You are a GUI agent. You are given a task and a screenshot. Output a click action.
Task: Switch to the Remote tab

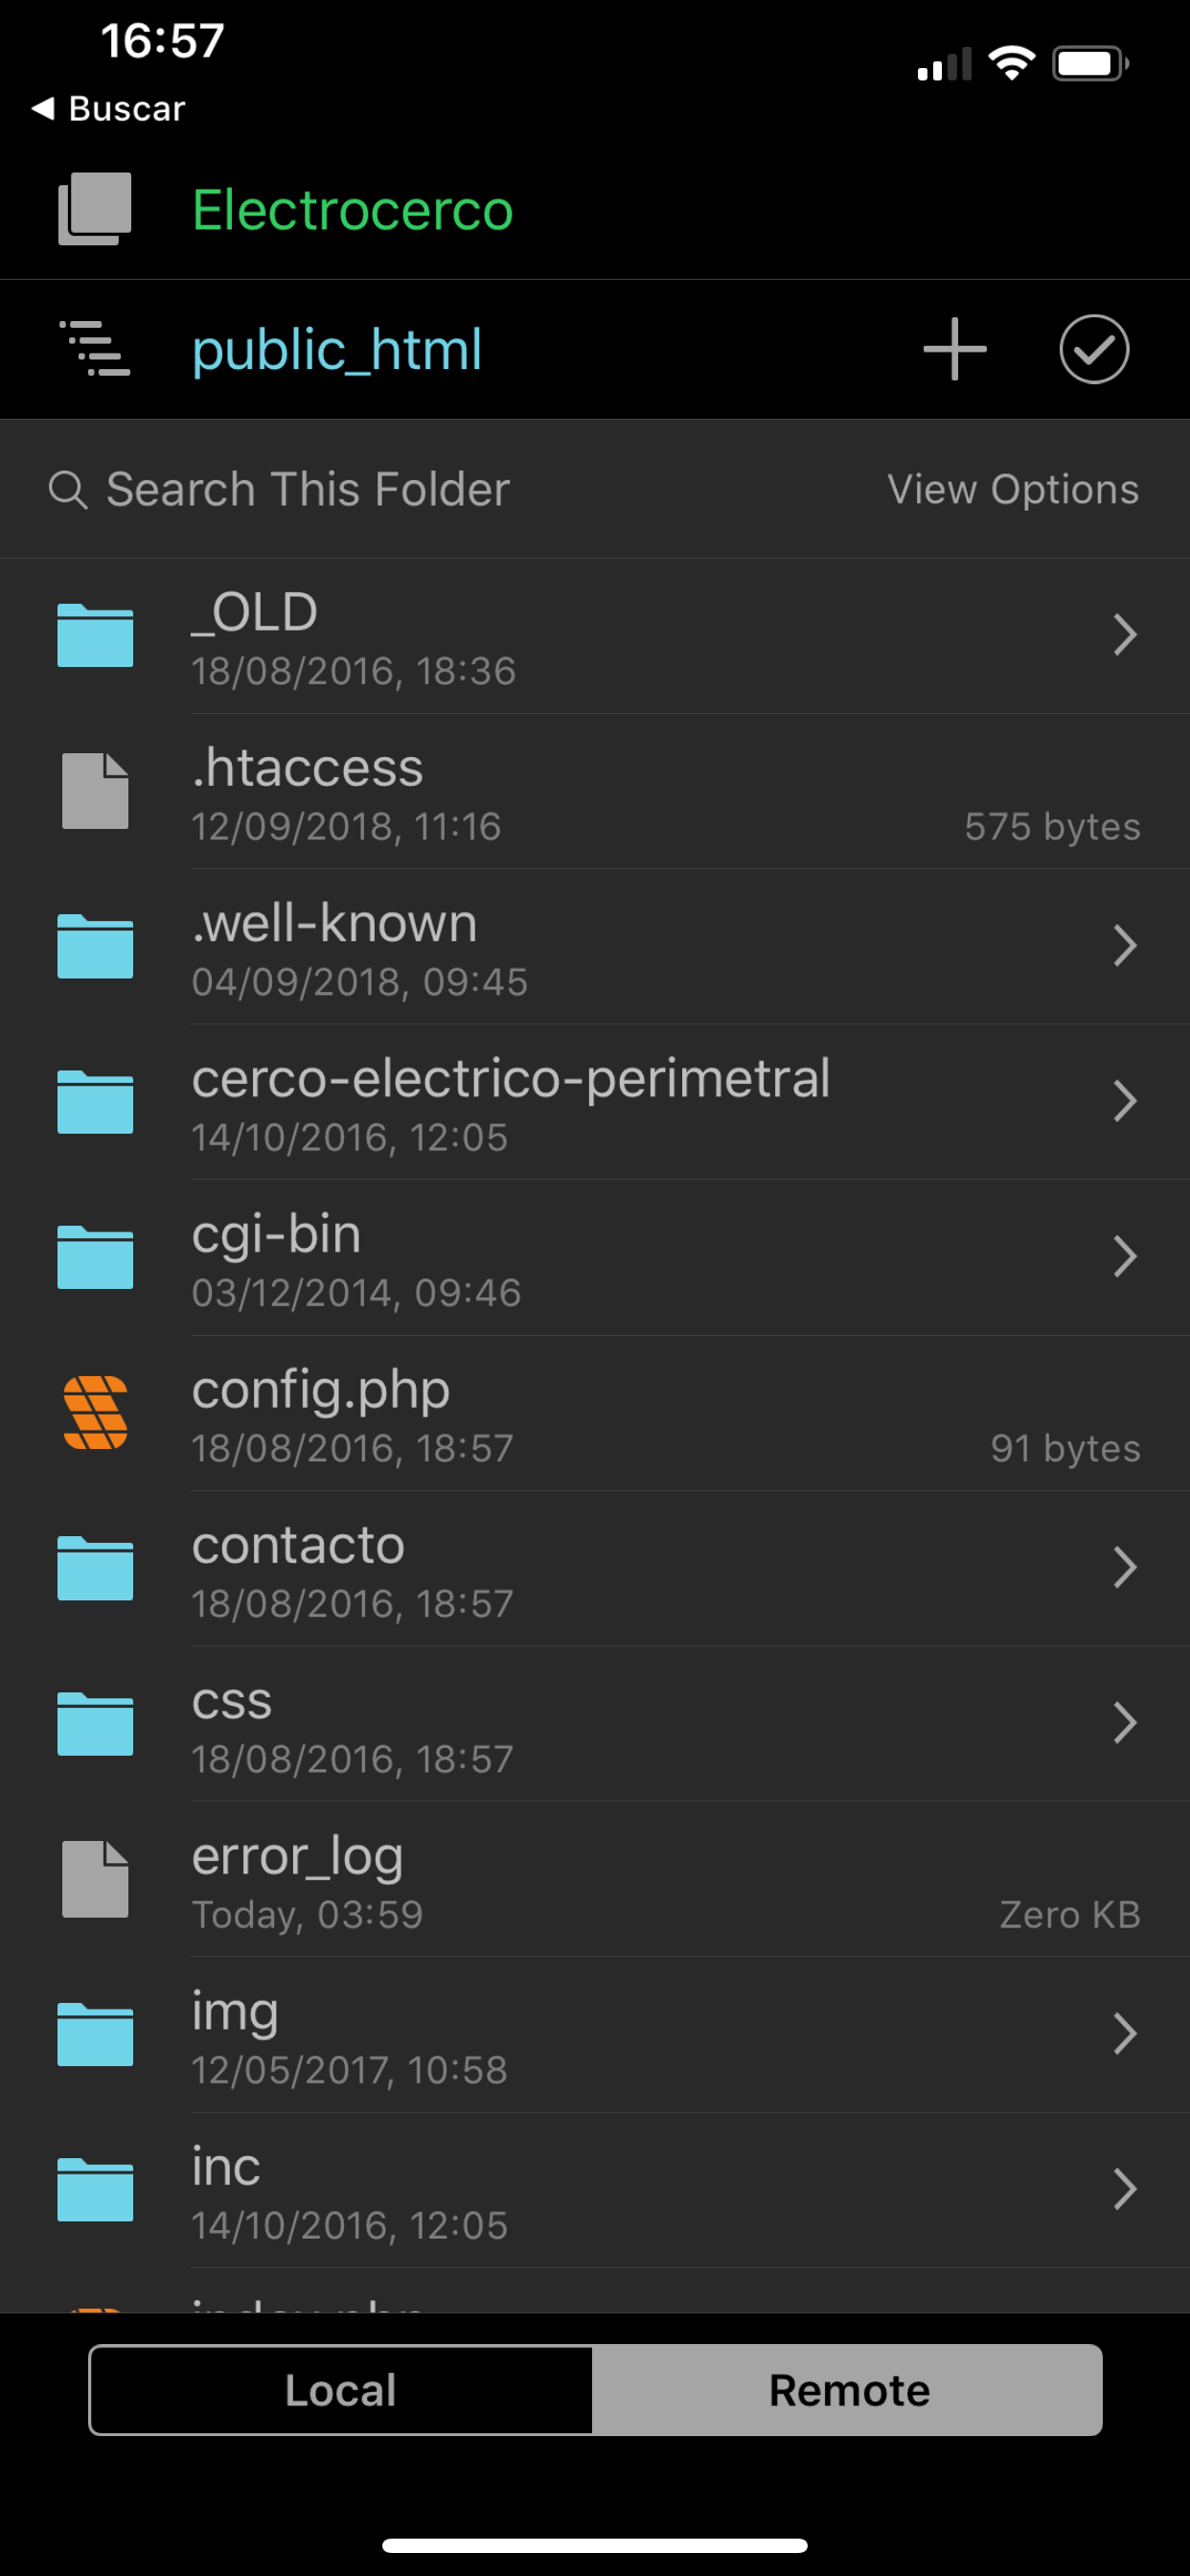[x=848, y=2390]
